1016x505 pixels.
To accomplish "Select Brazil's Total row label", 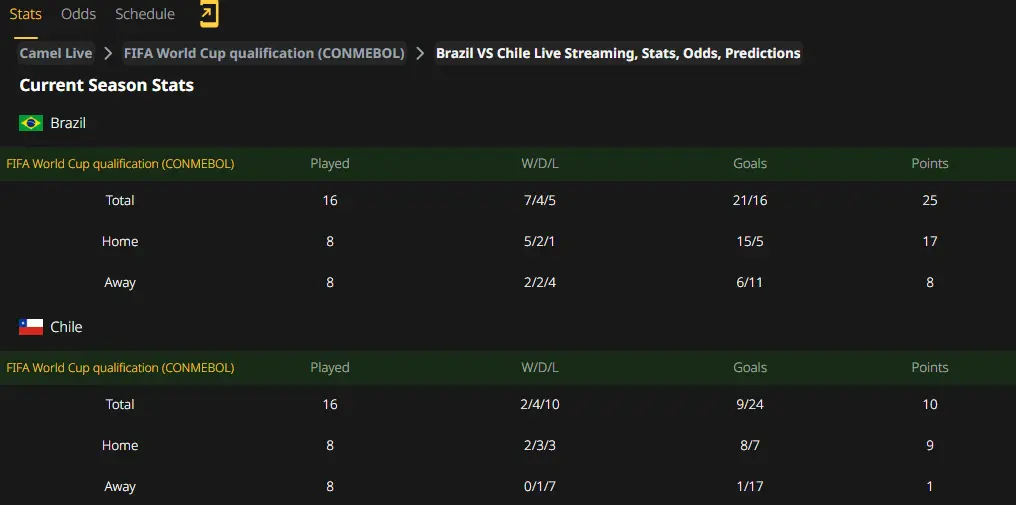I will click(x=120, y=200).
